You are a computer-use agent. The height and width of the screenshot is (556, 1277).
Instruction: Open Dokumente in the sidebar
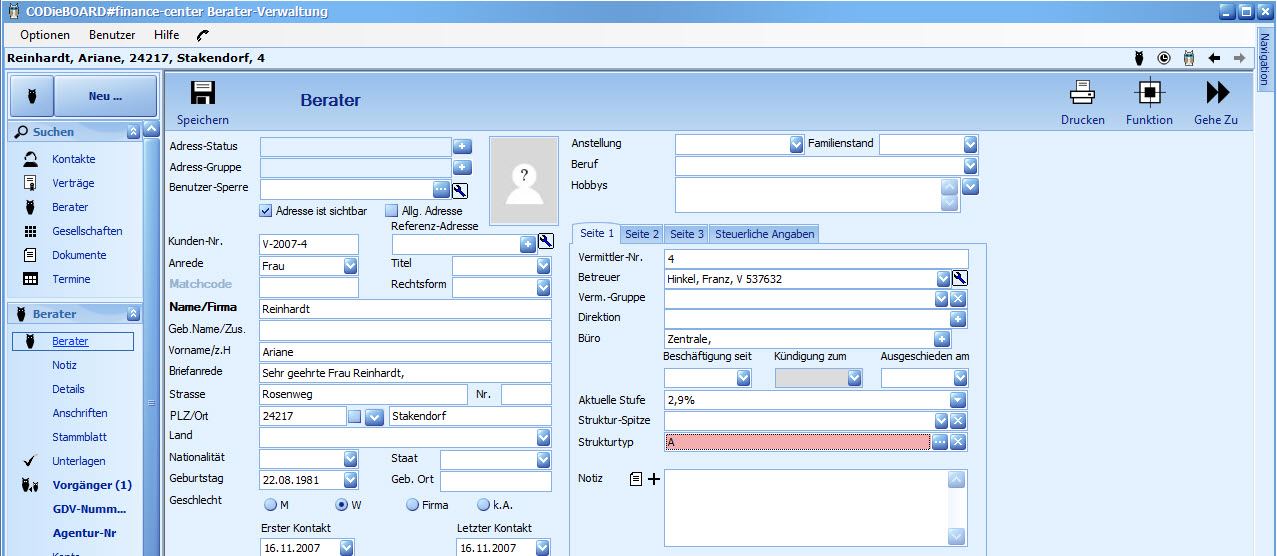point(79,255)
